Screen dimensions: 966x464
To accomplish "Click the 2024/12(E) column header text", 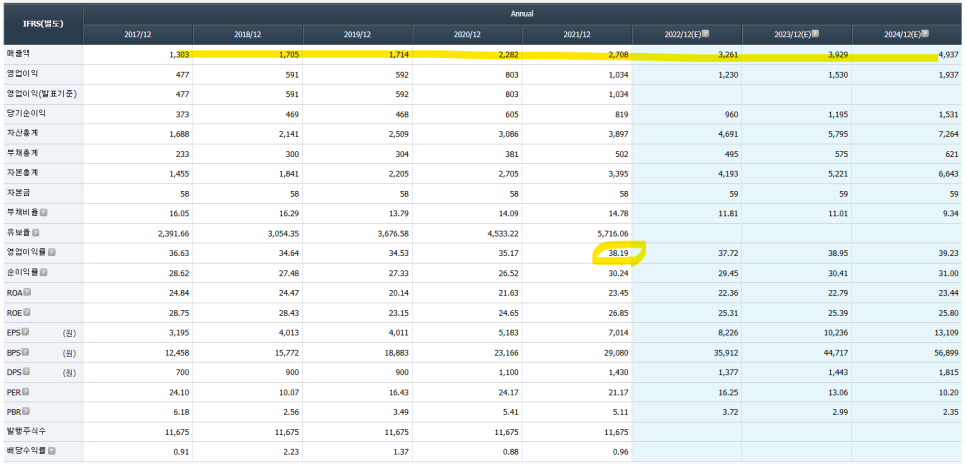I will tap(901, 35).
